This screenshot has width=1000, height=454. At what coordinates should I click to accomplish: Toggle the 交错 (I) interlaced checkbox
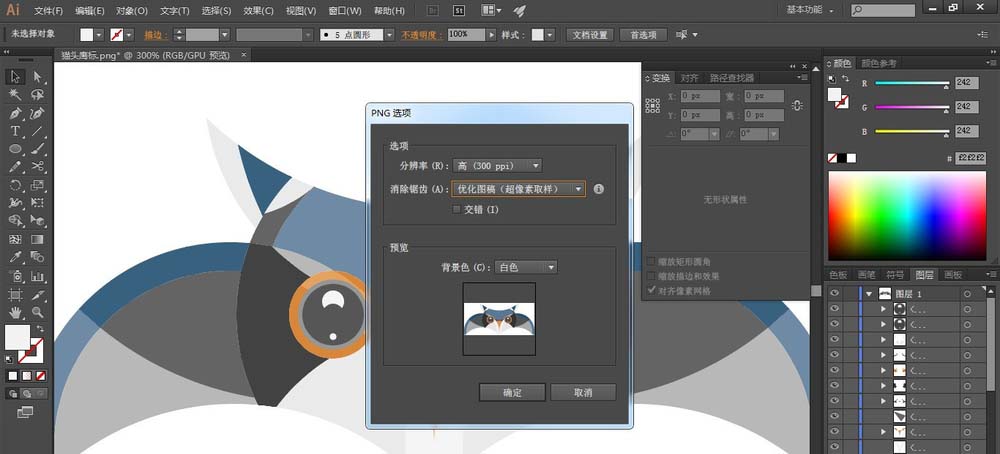[x=456, y=209]
